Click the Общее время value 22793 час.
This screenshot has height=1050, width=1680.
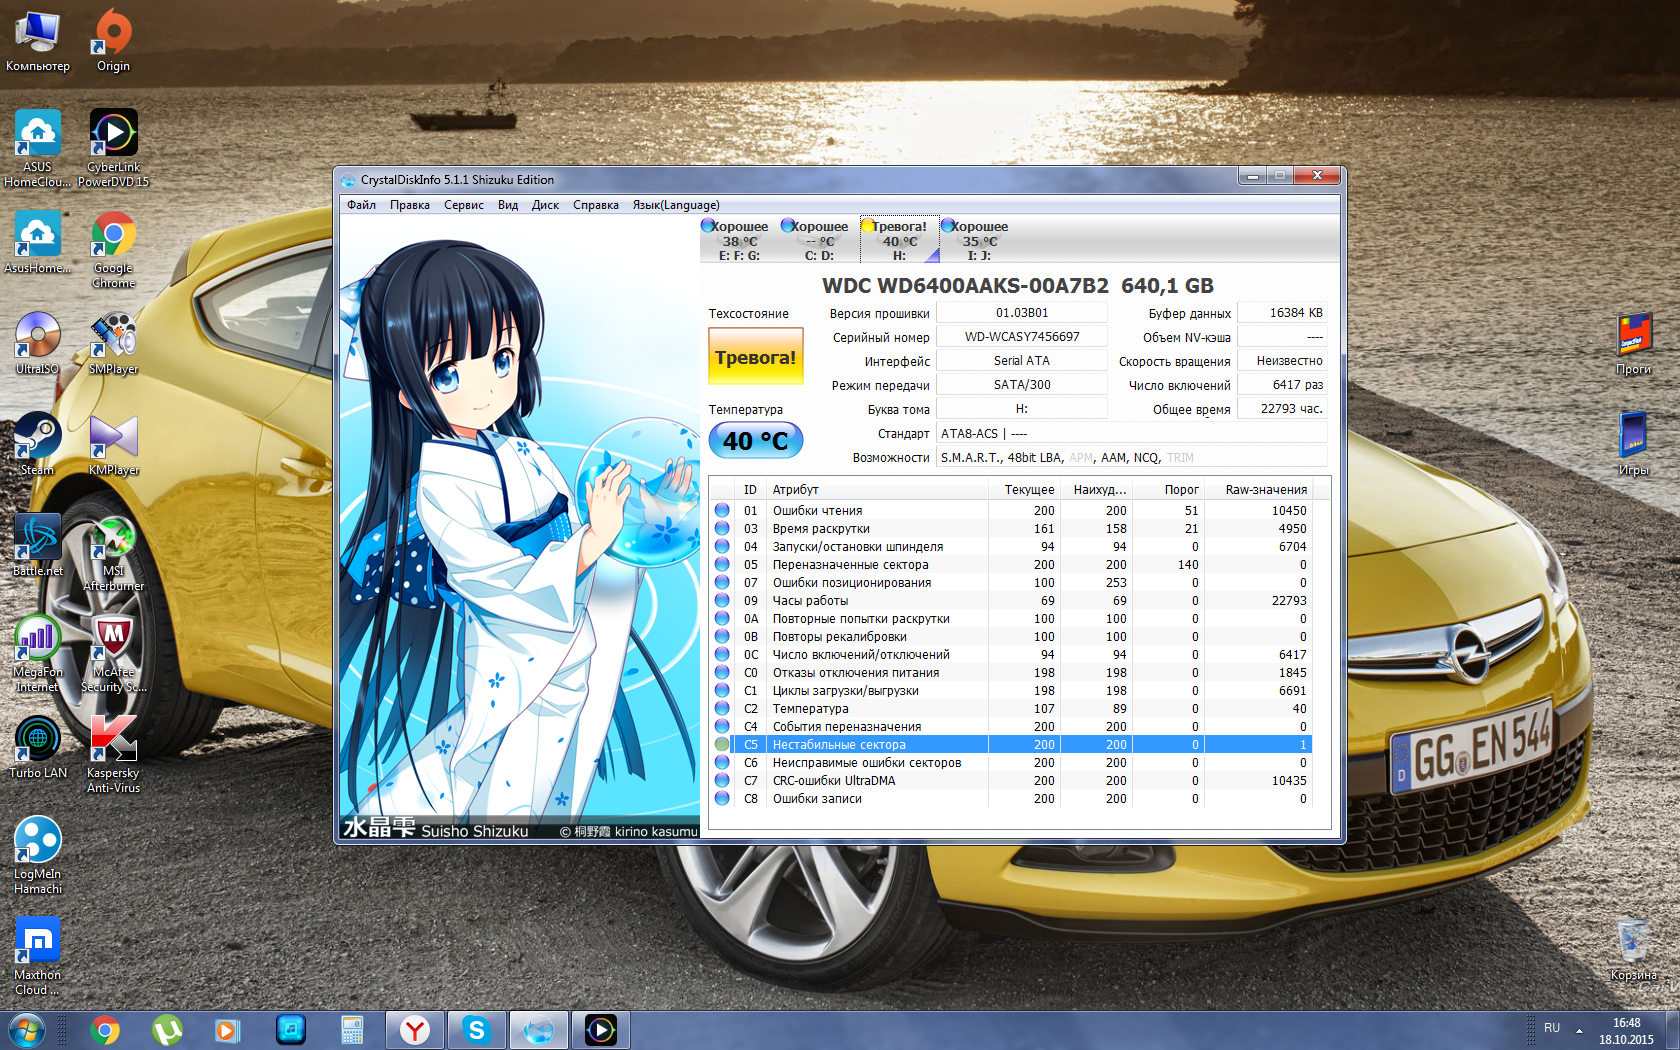[x=1283, y=409]
